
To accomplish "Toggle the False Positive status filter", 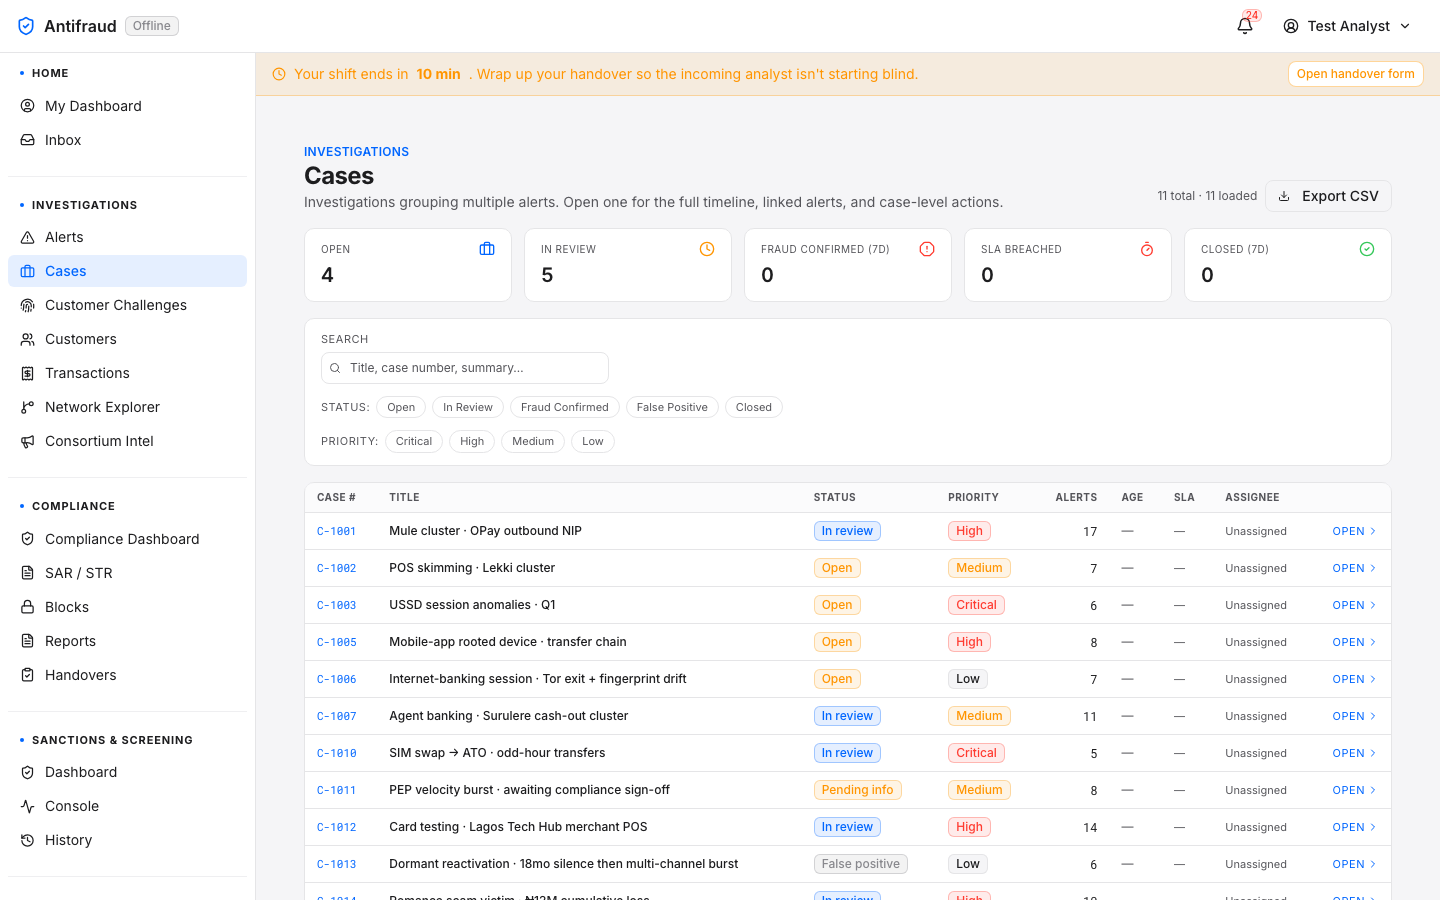I will pyautogui.click(x=672, y=407).
